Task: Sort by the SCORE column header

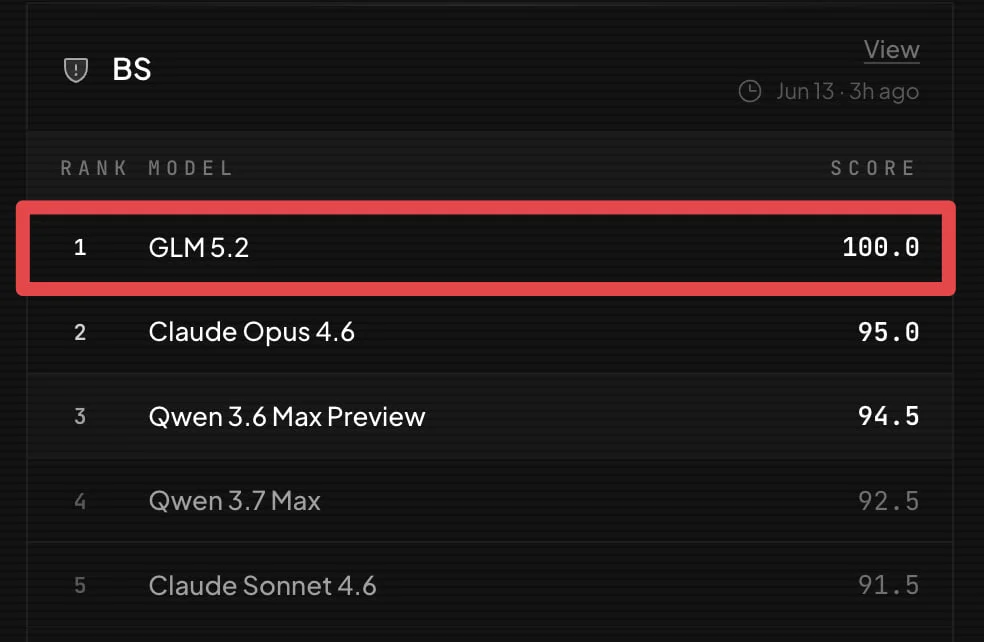Action: [873, 168]
